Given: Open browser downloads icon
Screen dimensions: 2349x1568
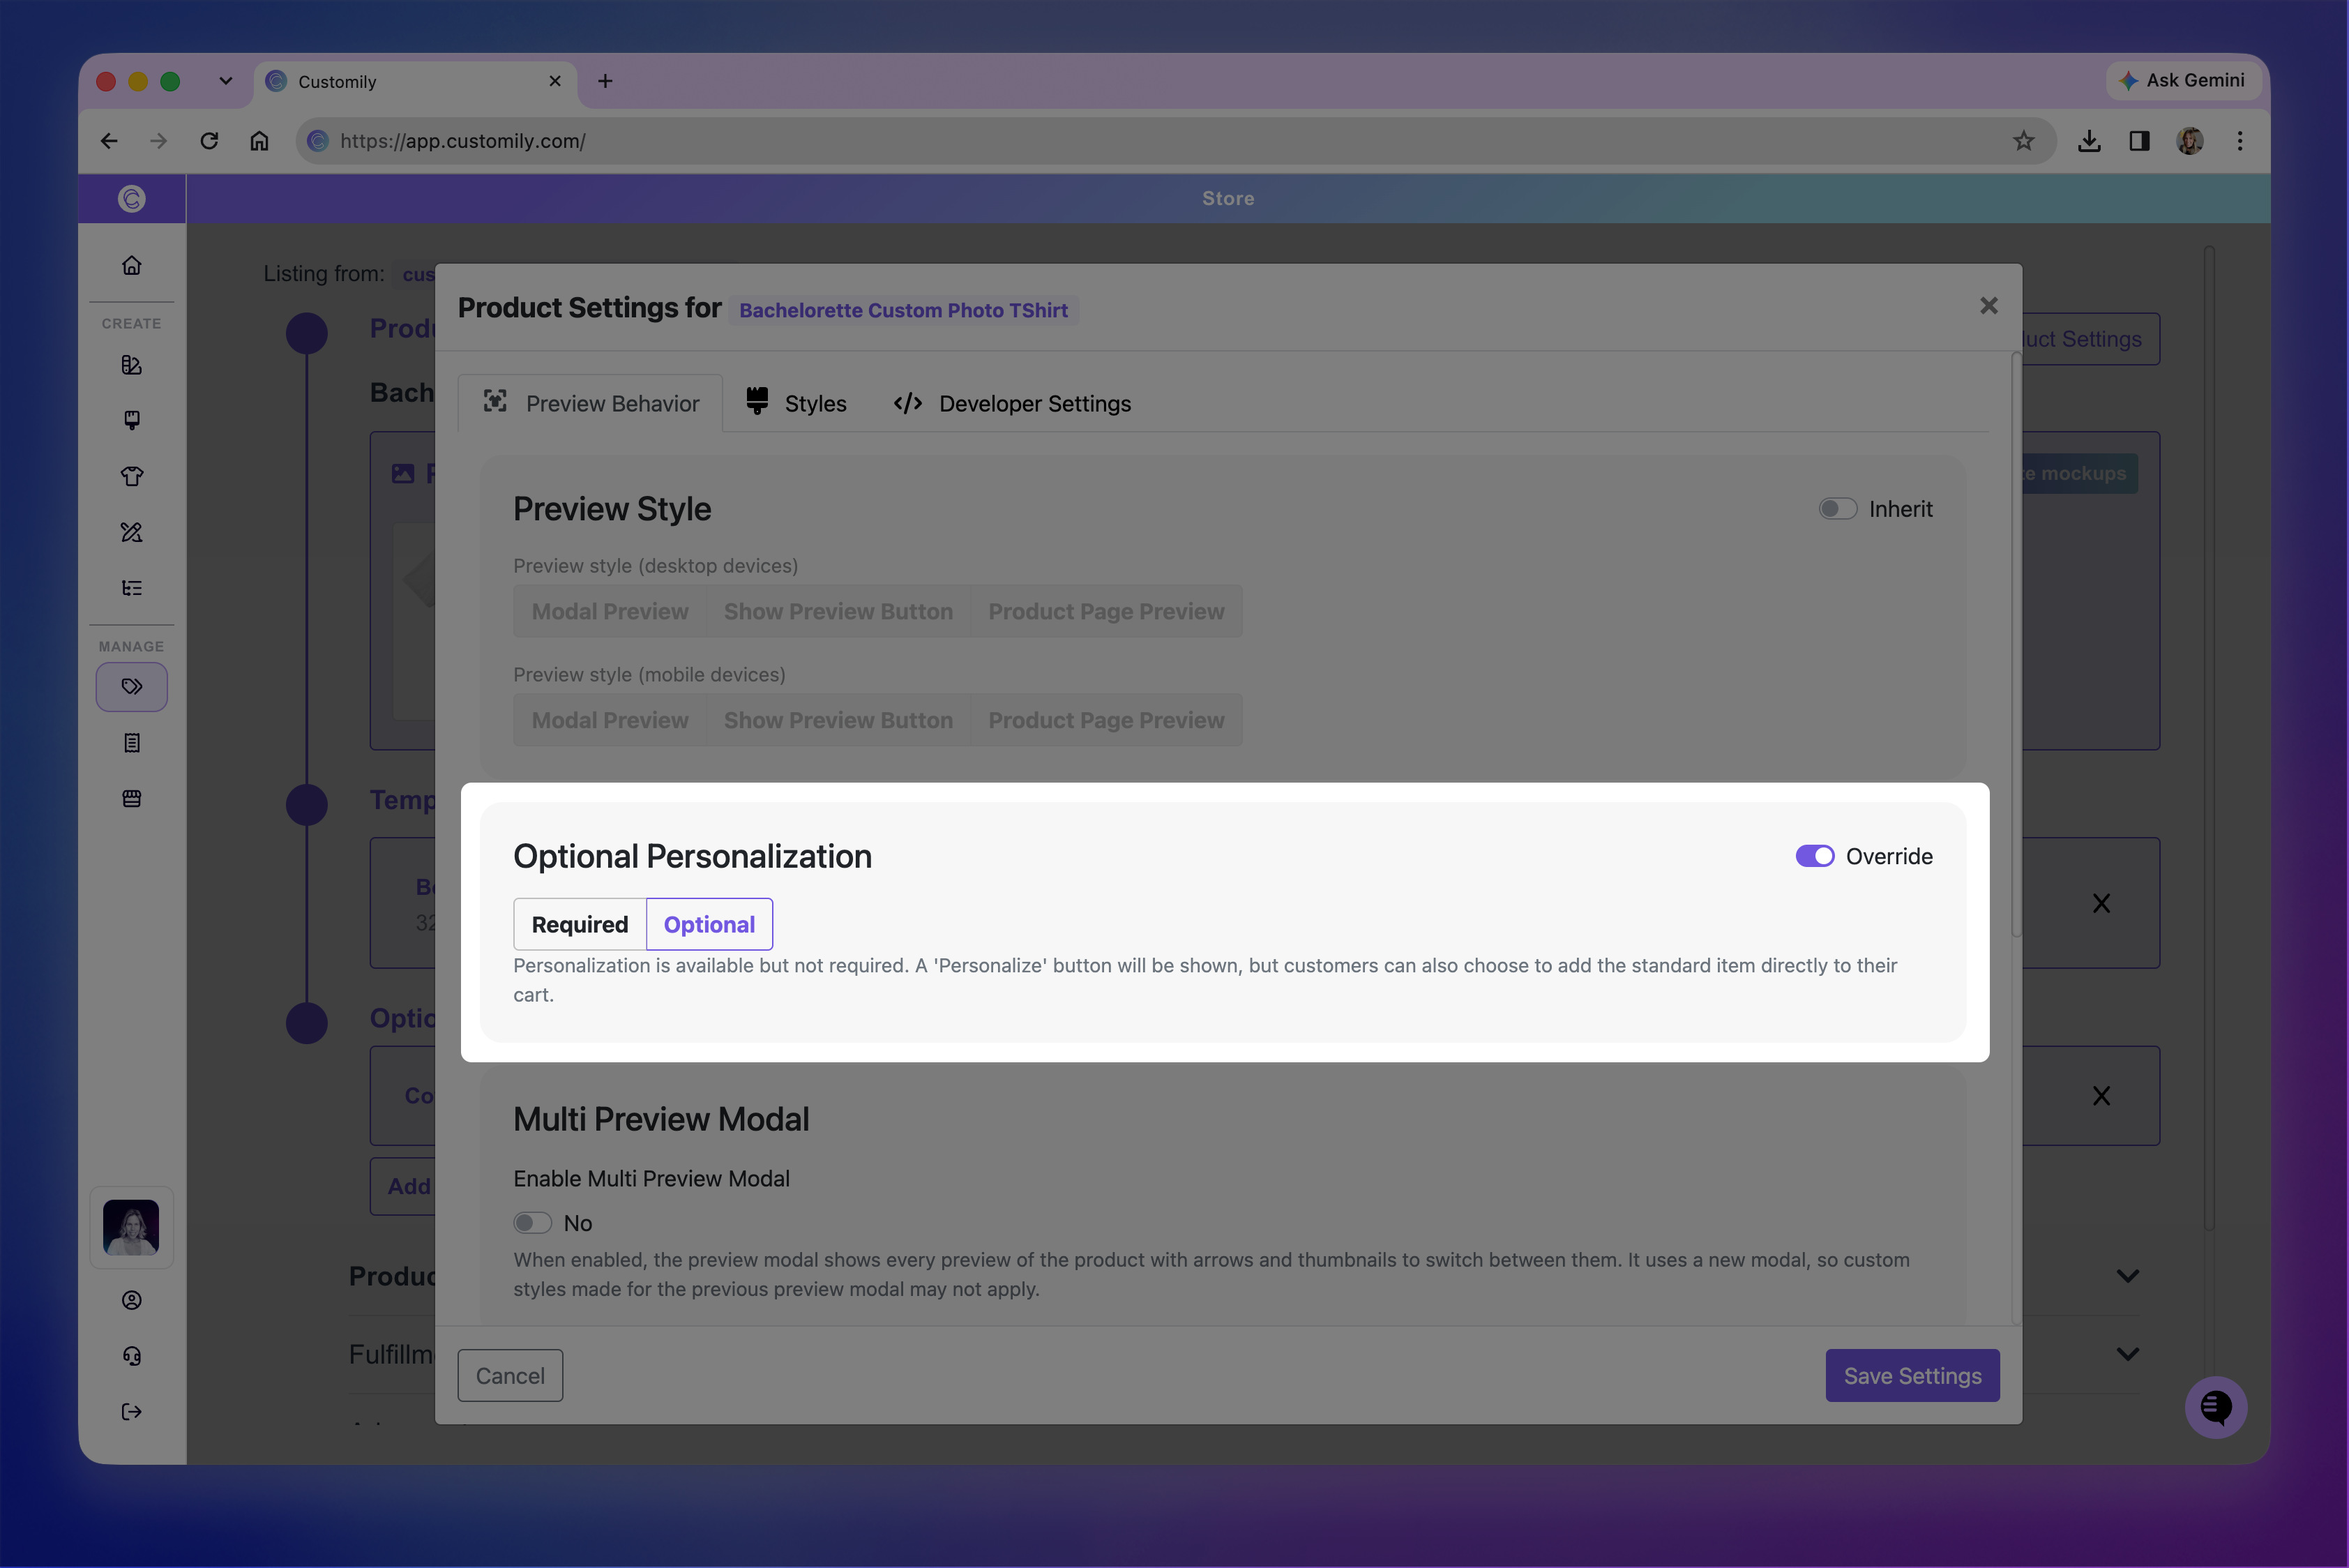Looking at the screenshot, I should [x=2089, y=141].
